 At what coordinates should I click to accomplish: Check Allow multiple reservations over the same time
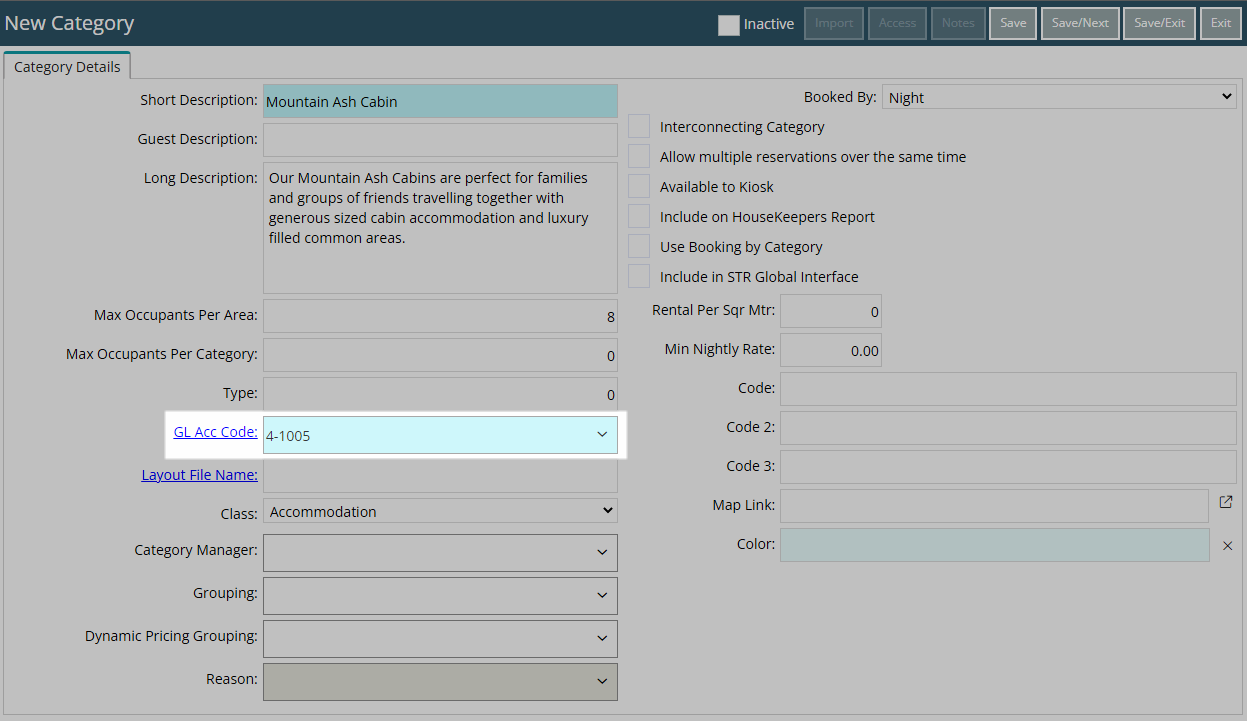click(639, 157)
